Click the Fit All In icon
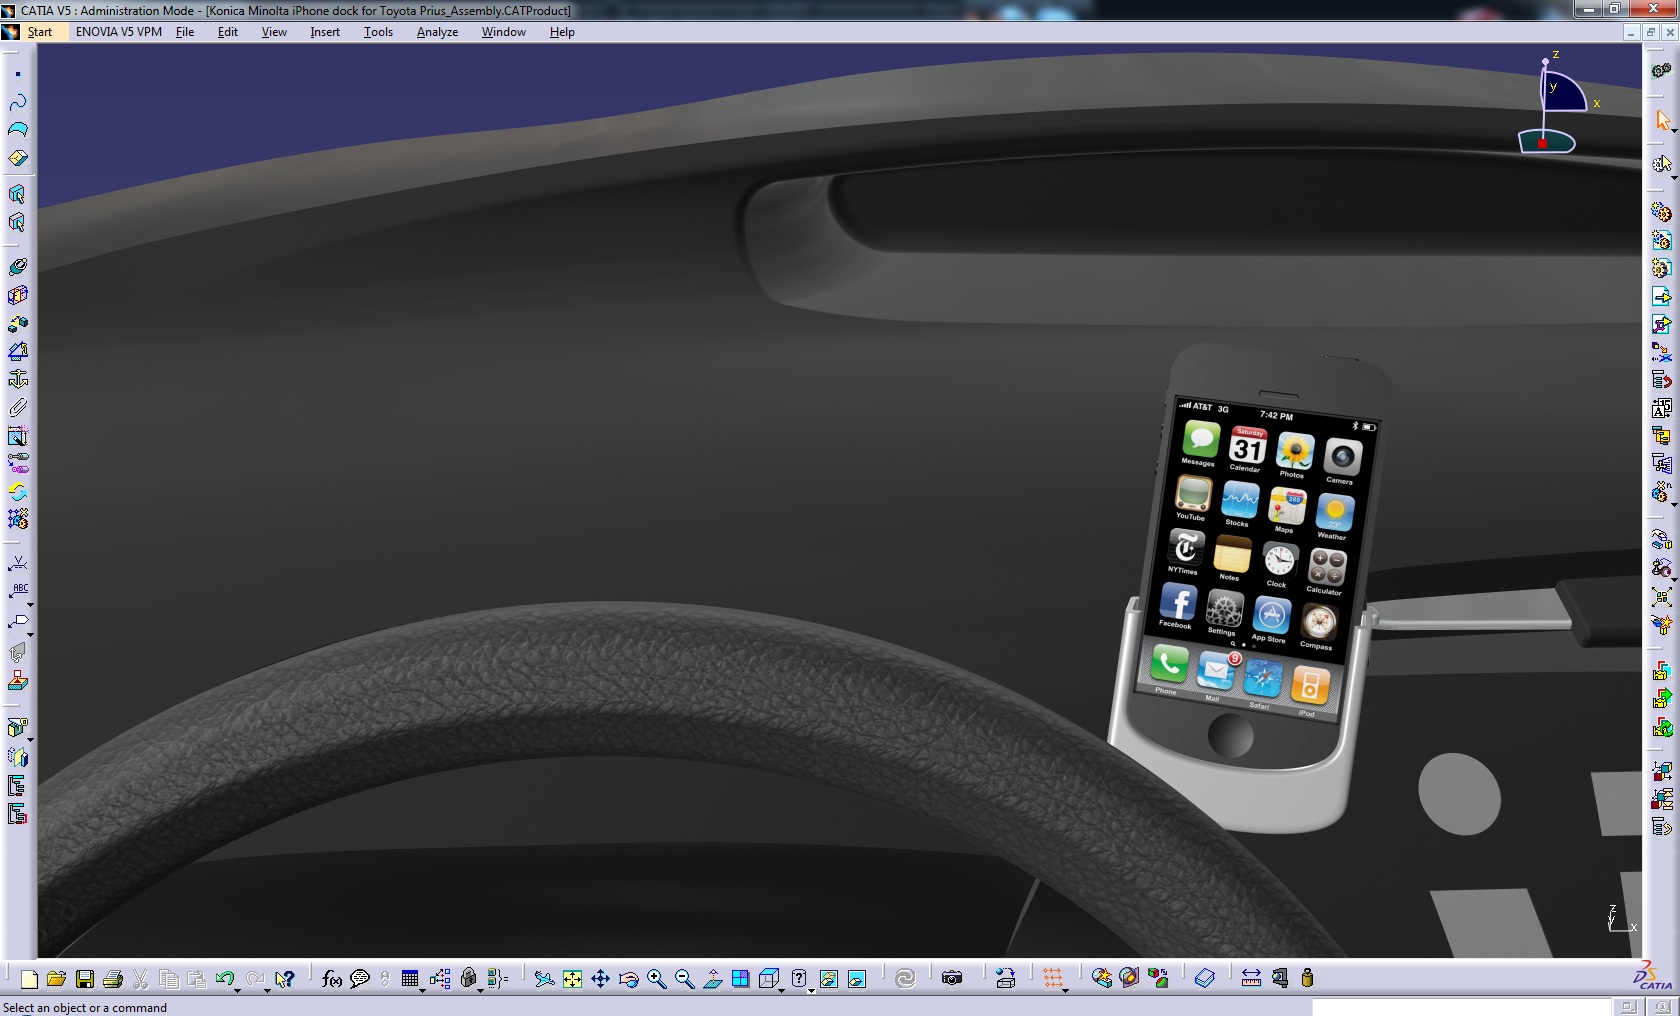The height and width of the screenshot is (1016, 1680). pos(572,979)
